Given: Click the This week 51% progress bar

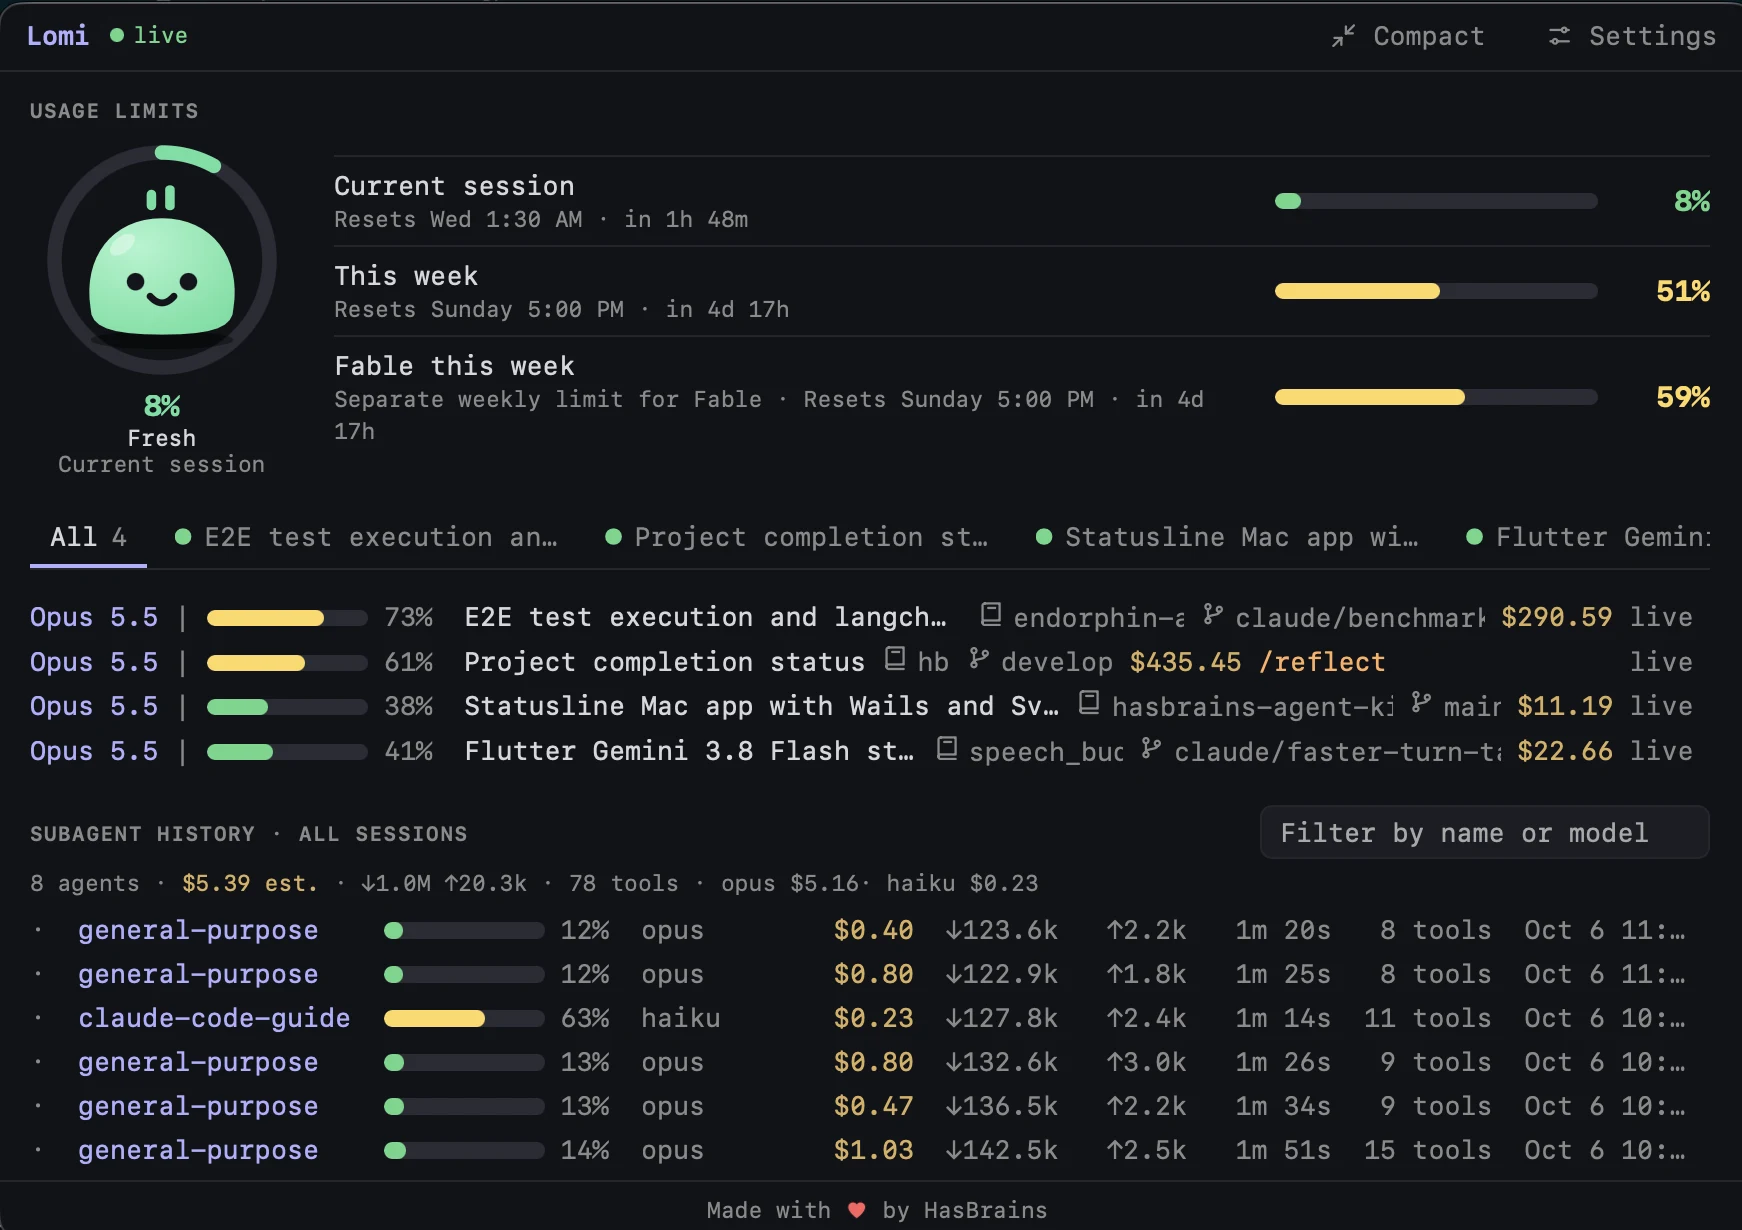Looking at the screenshot, I should pyautogui.click(x=1436, y=291).
